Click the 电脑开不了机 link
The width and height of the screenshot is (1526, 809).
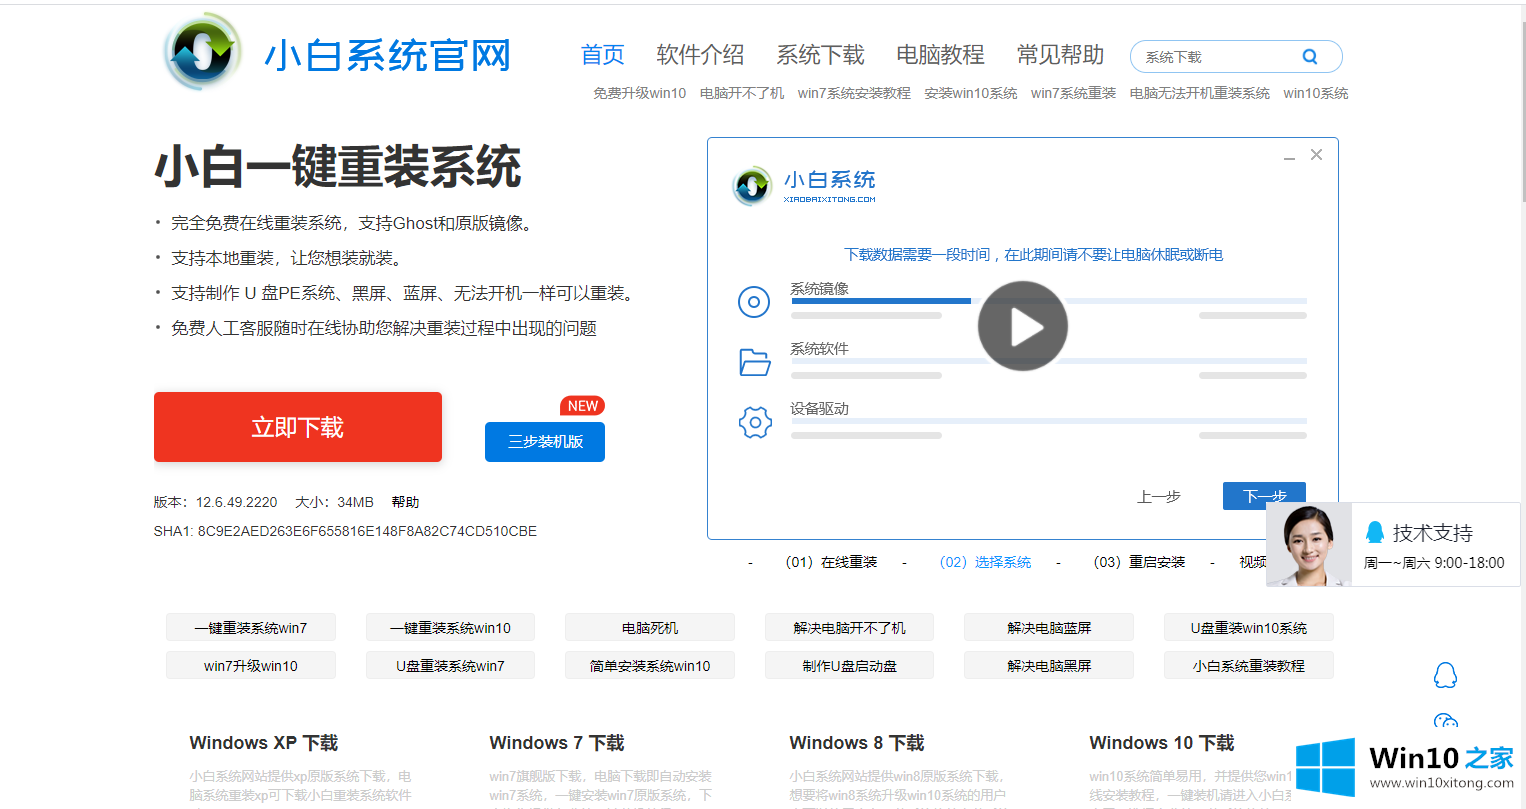[742, 93]
